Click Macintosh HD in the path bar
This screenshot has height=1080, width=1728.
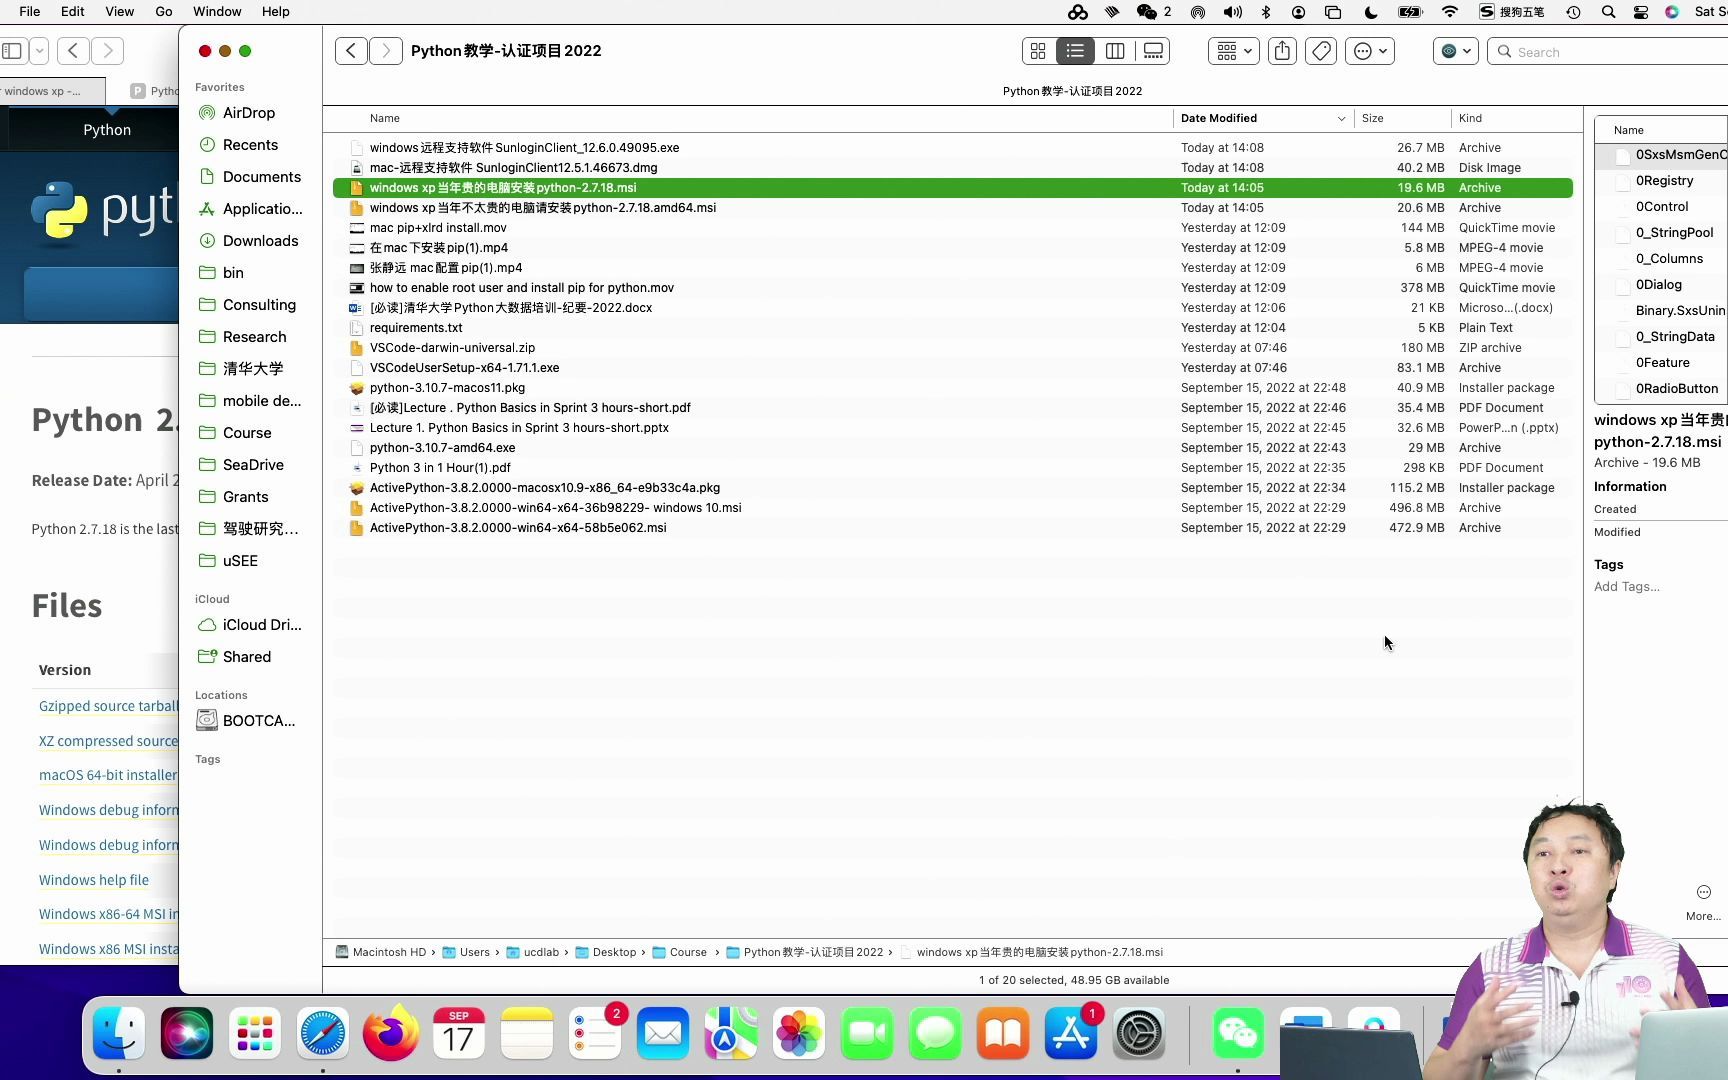[x=380, y=952]
